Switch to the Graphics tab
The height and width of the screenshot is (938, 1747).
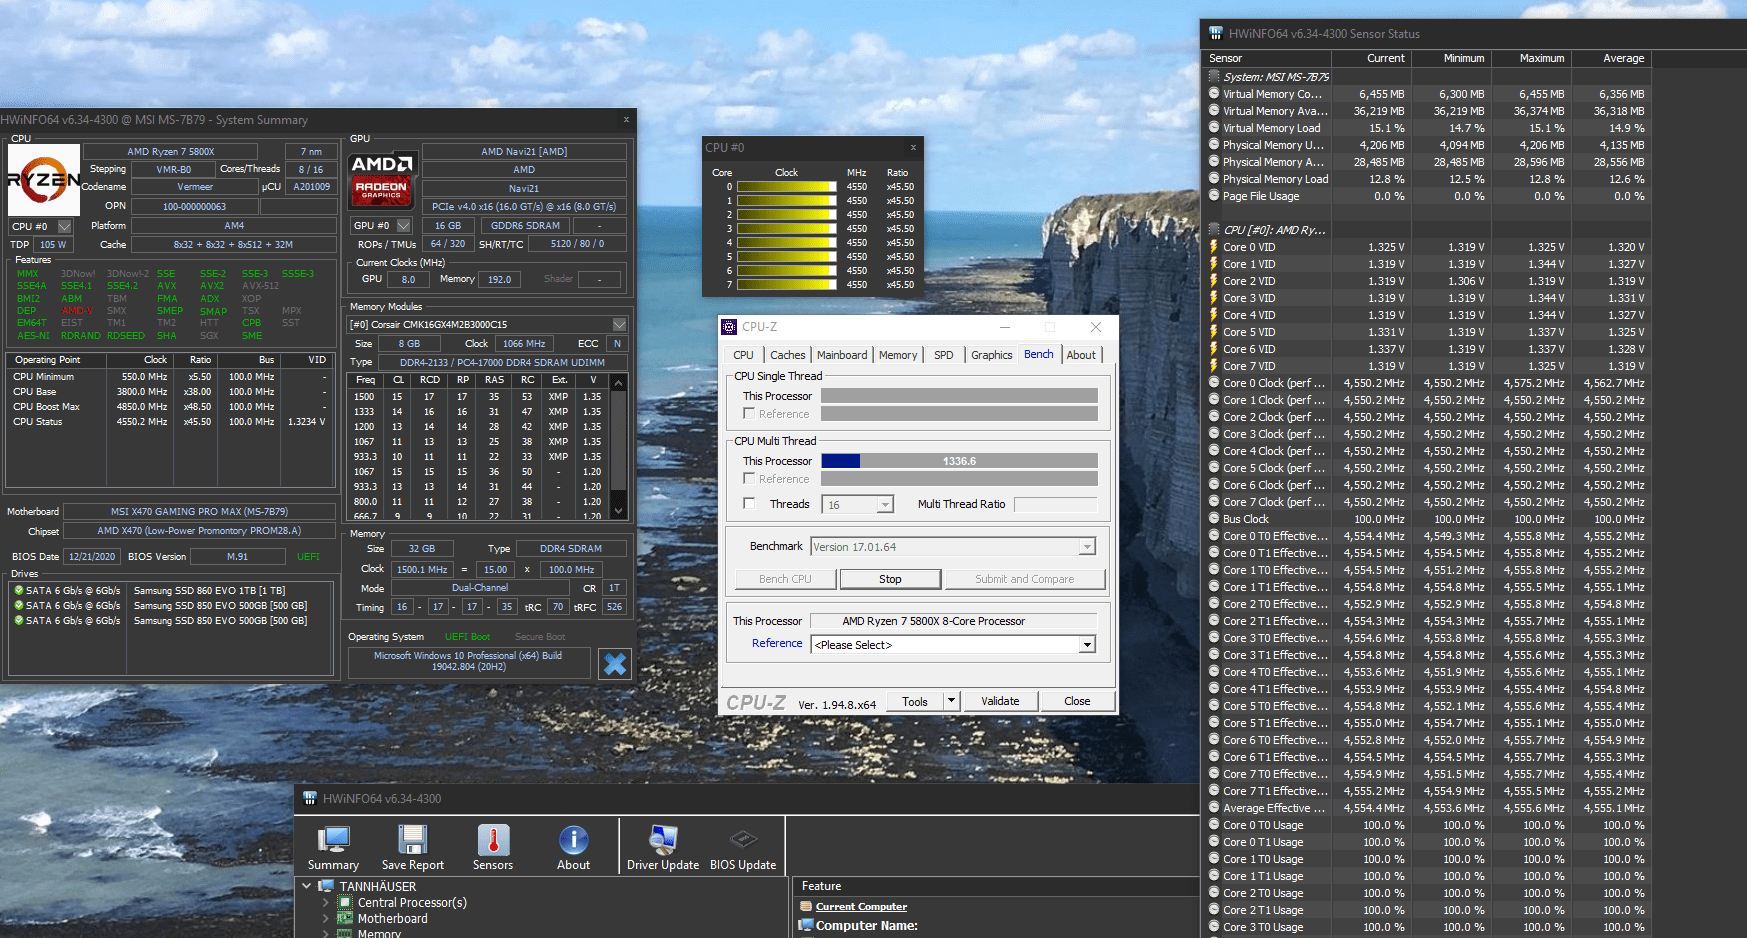(991, 355)
